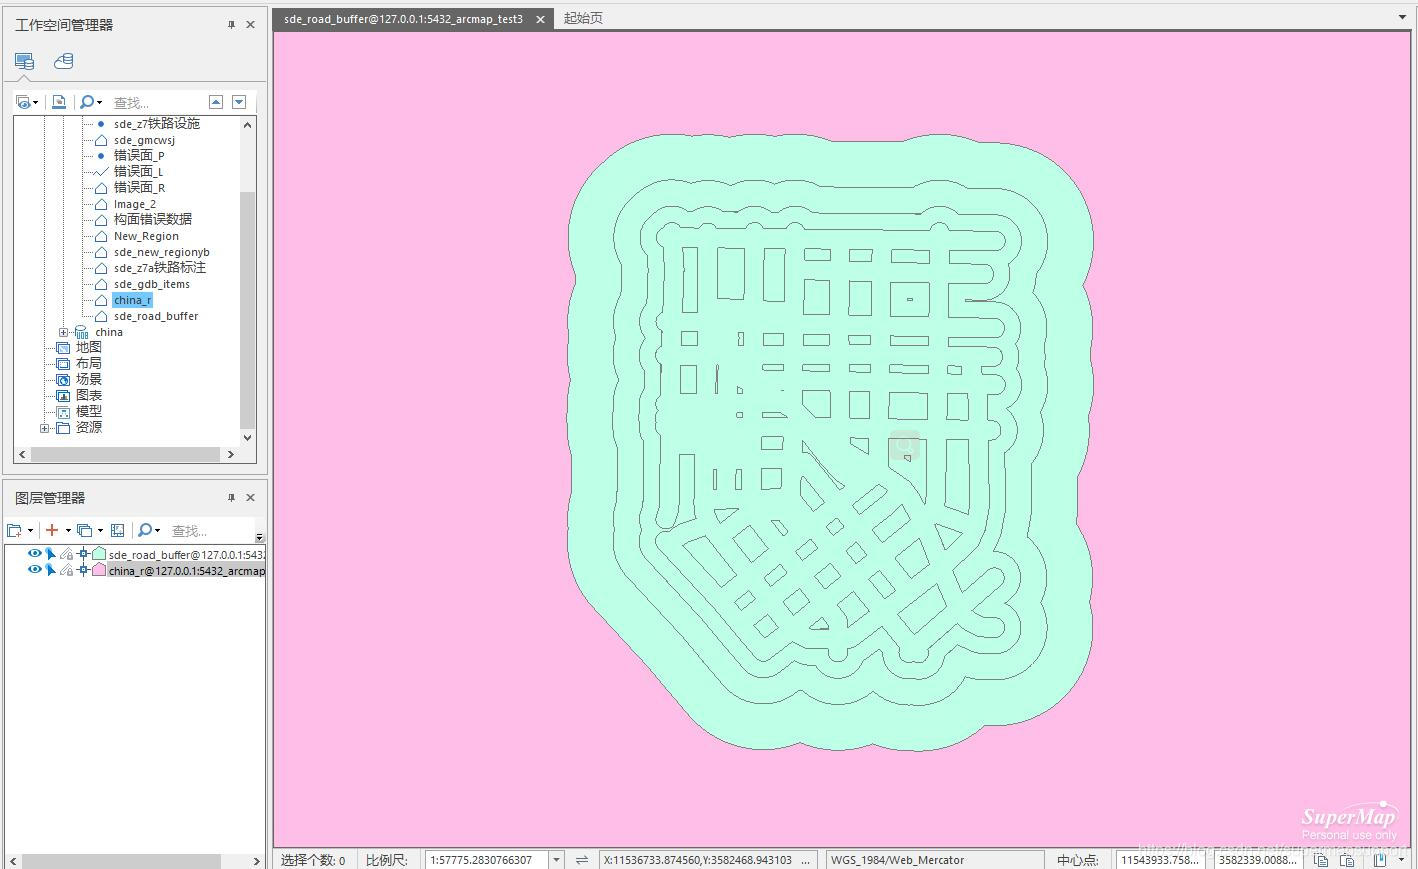
Task: Click the china datasource database icon
Action: (x=81, y=332)
